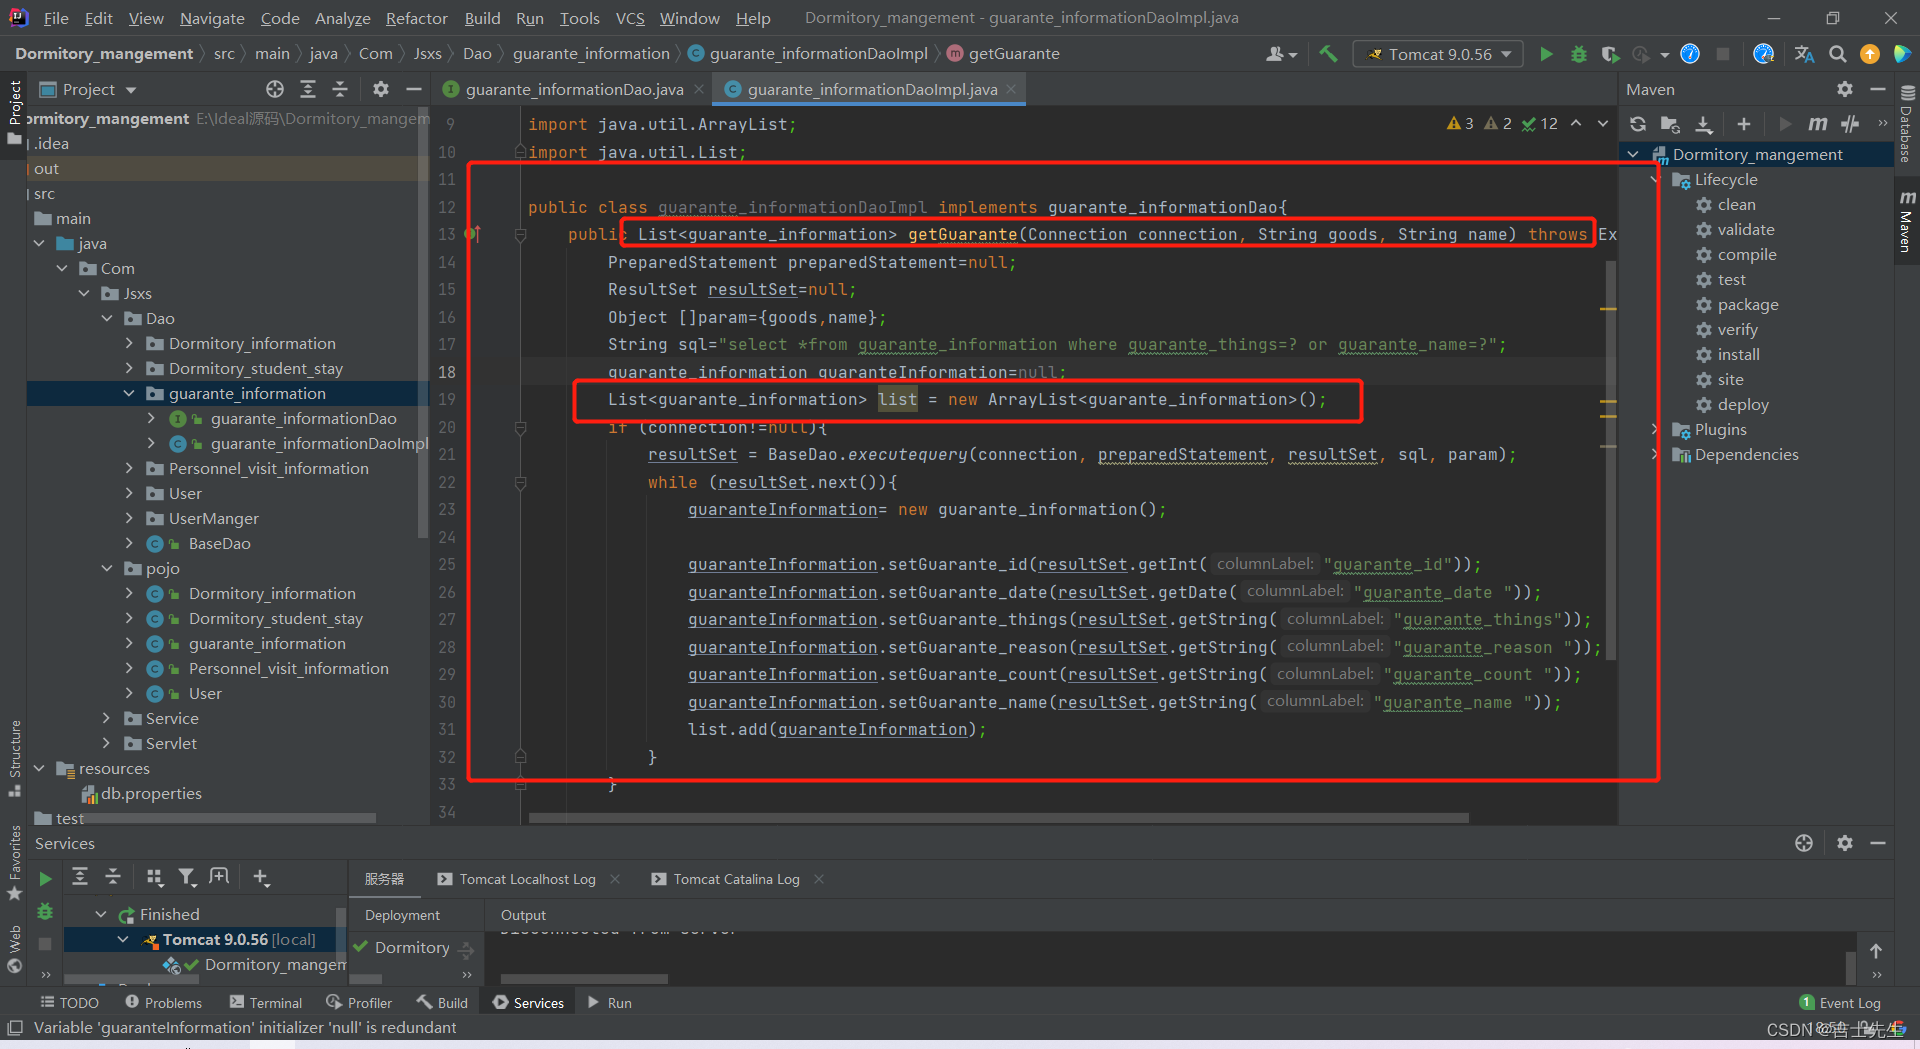Image resolution: width=1920 pixels, height=1049 pixels.
Task: Select opened file locator in Project panel
Action: pos(275,89)
